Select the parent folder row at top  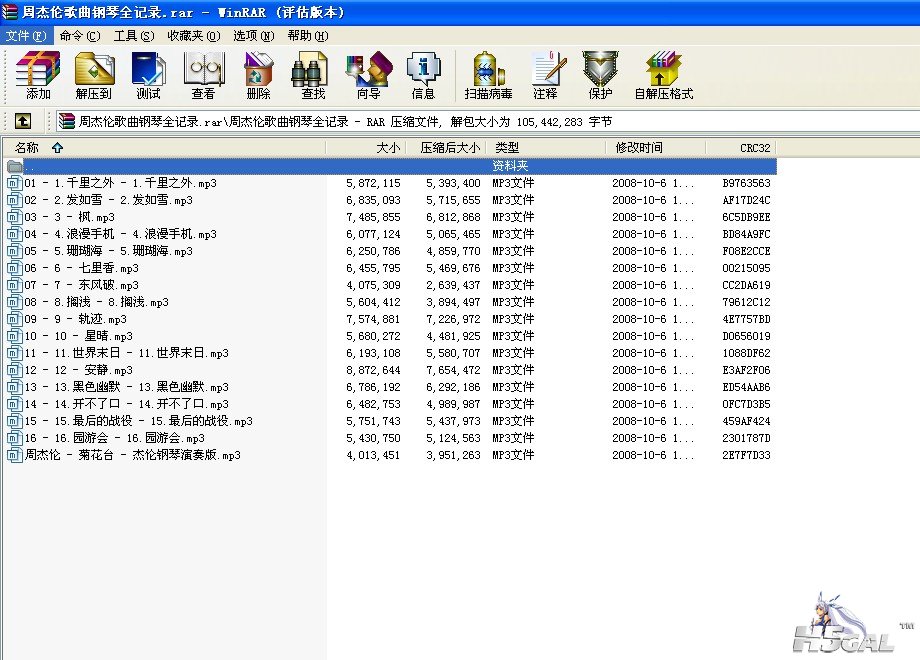[400, 166]
